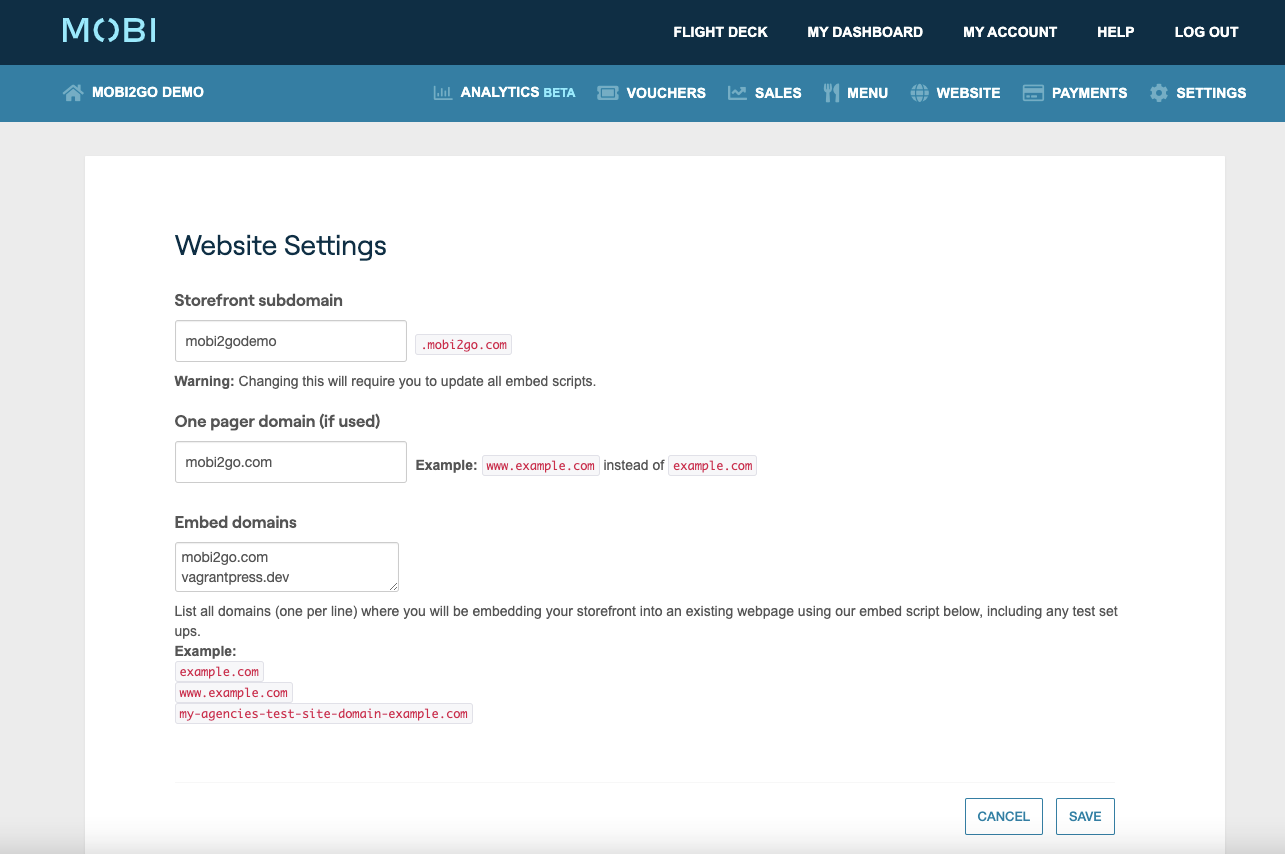
Task: Click the Analytics bar chart icon
Action: pos(442,93)
